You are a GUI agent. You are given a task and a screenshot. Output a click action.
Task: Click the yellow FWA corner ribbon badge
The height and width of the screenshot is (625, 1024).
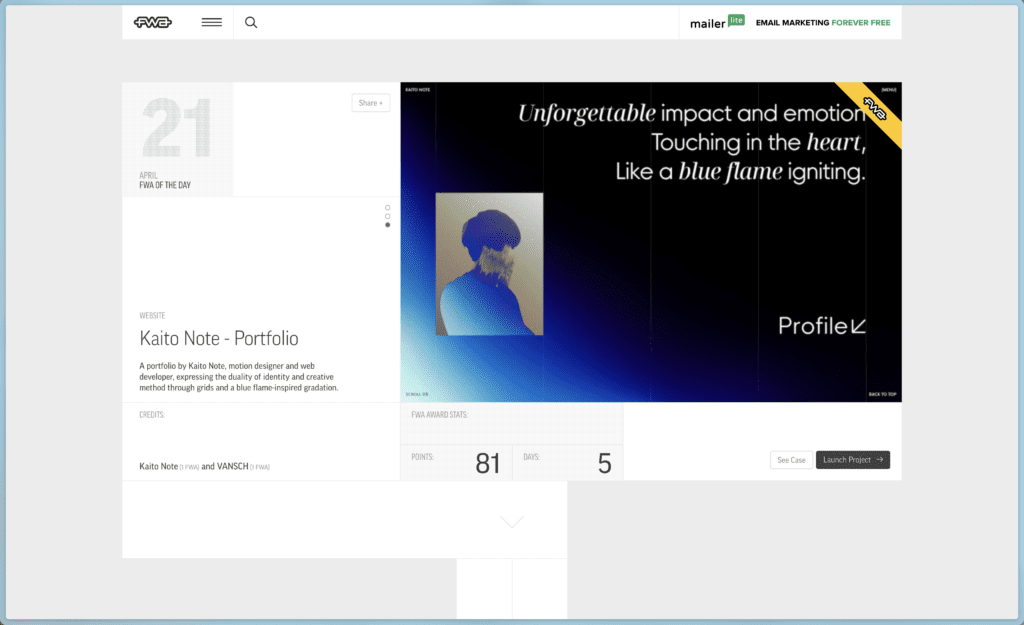click(875, 112)
